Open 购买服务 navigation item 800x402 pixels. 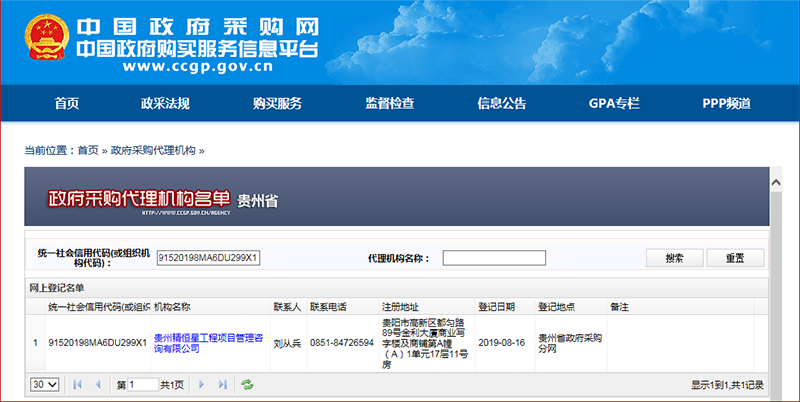(x=277, y=104)
